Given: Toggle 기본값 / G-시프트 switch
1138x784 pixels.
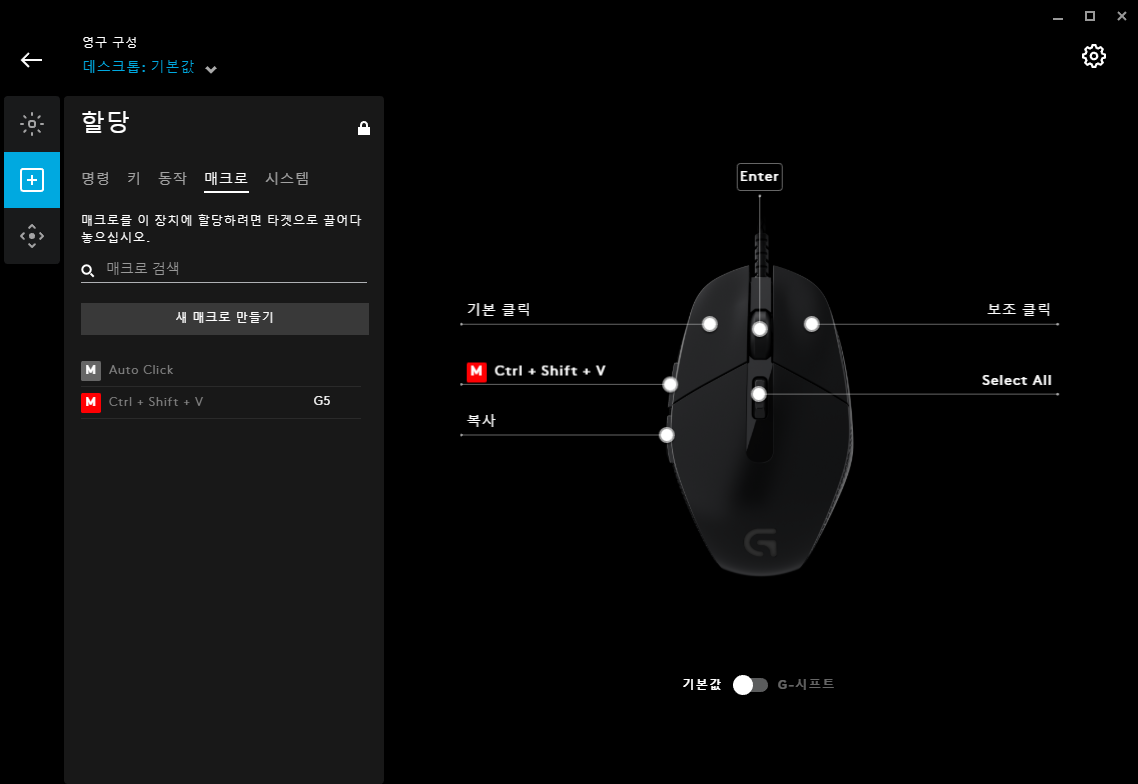Looking at the screenshot, I should [x=750, y=685].
